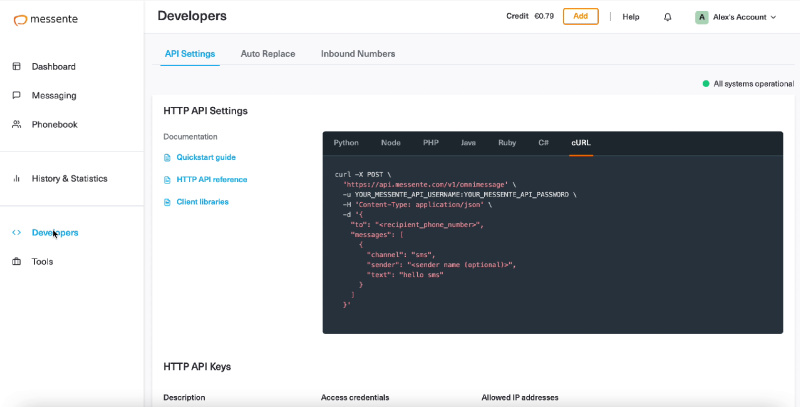Switch to the API Settings tab
The image size is (800, 407).
click(190, 54)
